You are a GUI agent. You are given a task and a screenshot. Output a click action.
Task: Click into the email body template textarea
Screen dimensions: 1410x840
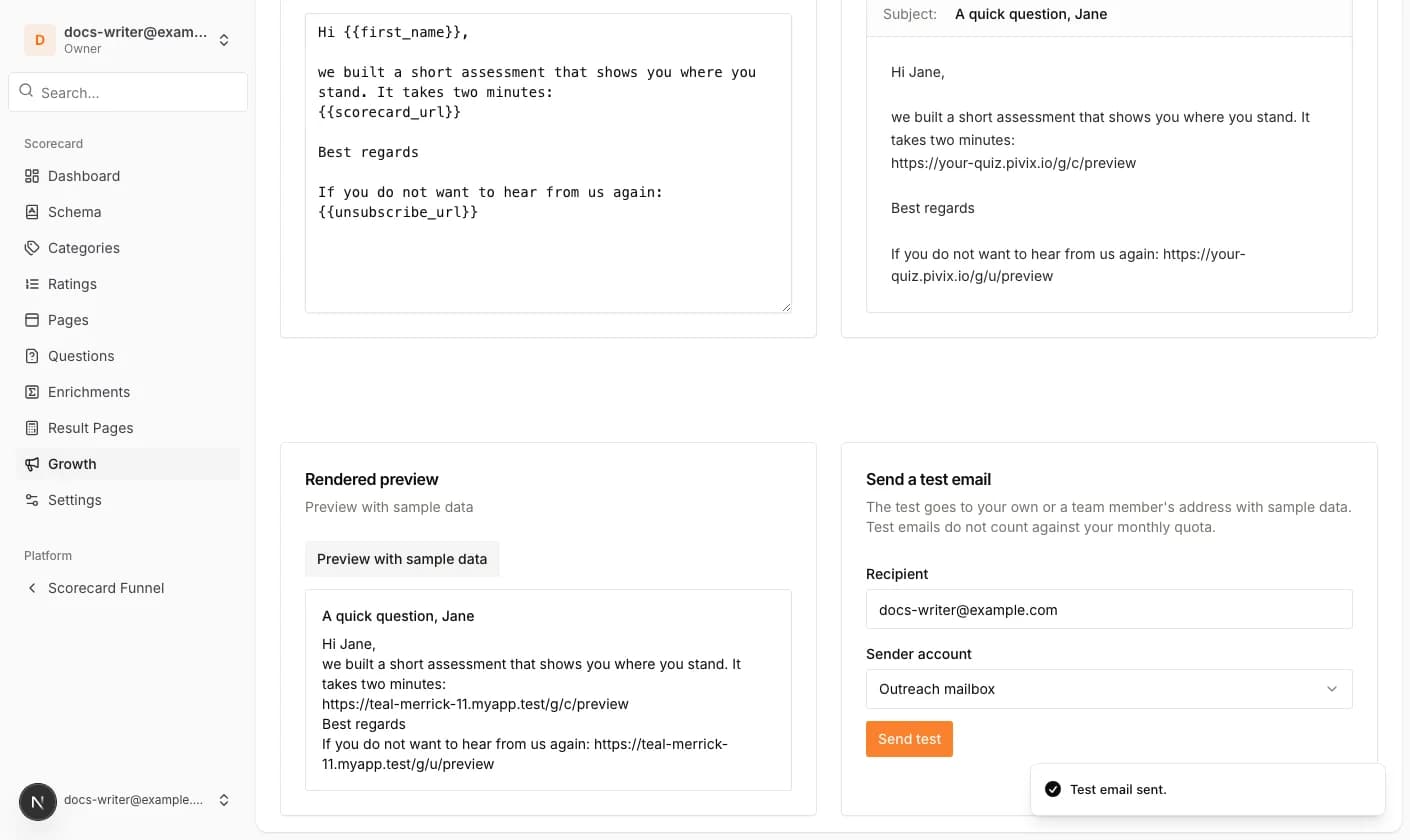[x=548, y=163]
